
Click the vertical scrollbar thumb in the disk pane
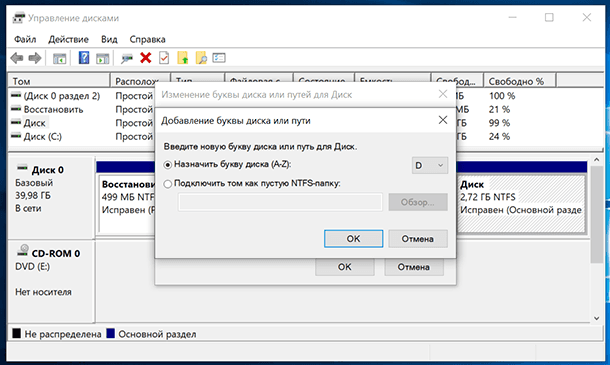tap(597, 214)
